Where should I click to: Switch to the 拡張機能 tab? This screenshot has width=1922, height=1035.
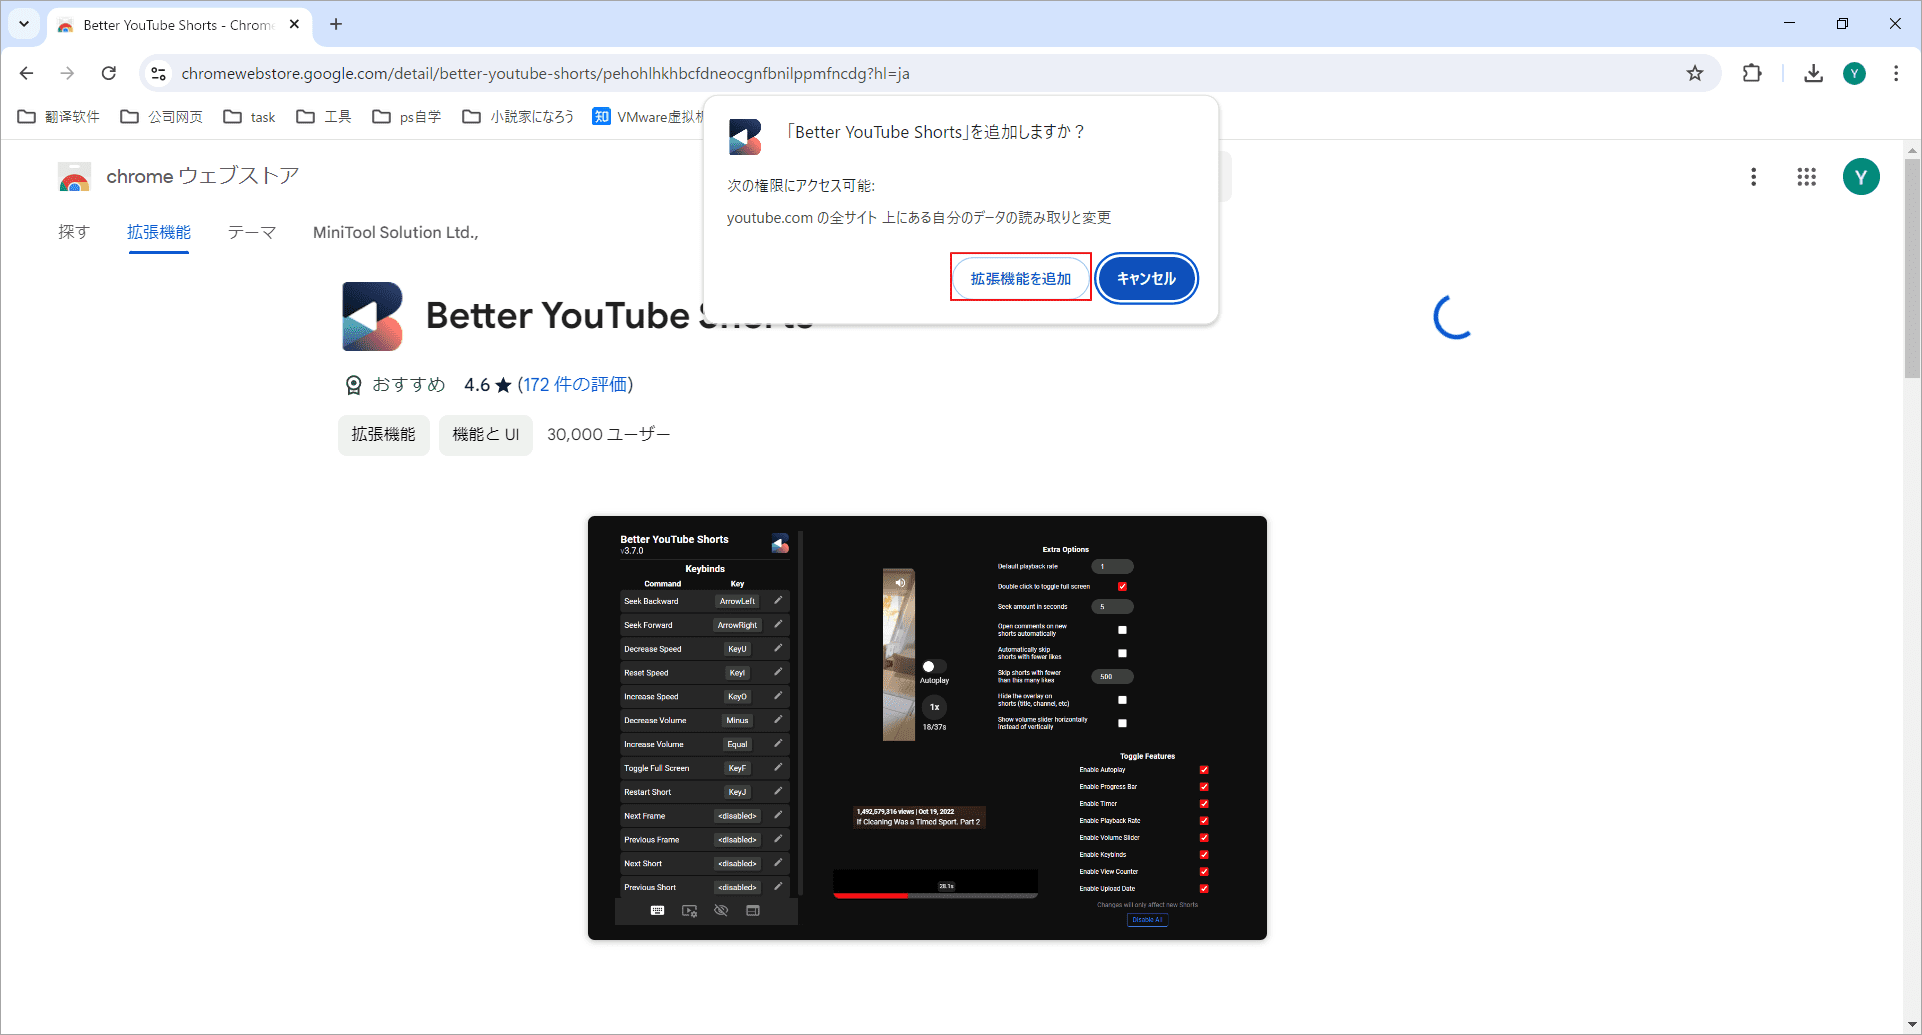(159, 232)
